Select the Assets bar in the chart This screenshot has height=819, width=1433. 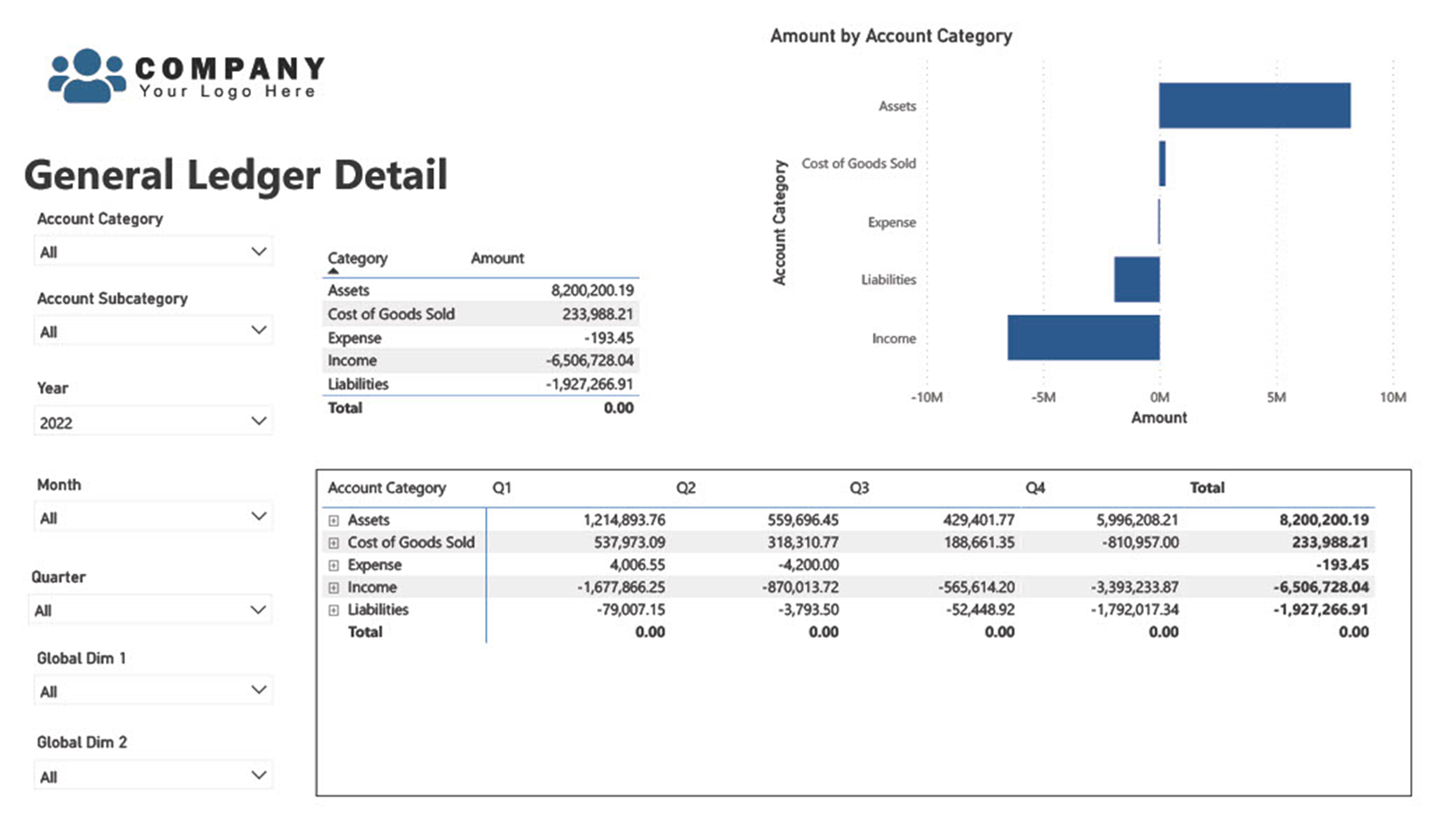(1254, 106)
